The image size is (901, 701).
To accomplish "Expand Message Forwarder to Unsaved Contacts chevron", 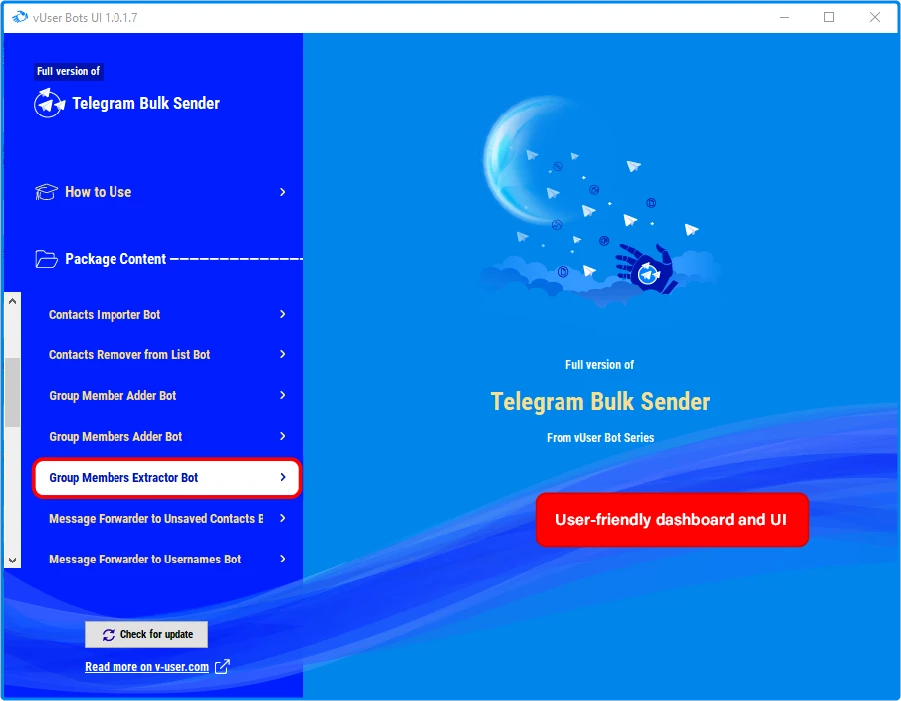I will point(282,518).
